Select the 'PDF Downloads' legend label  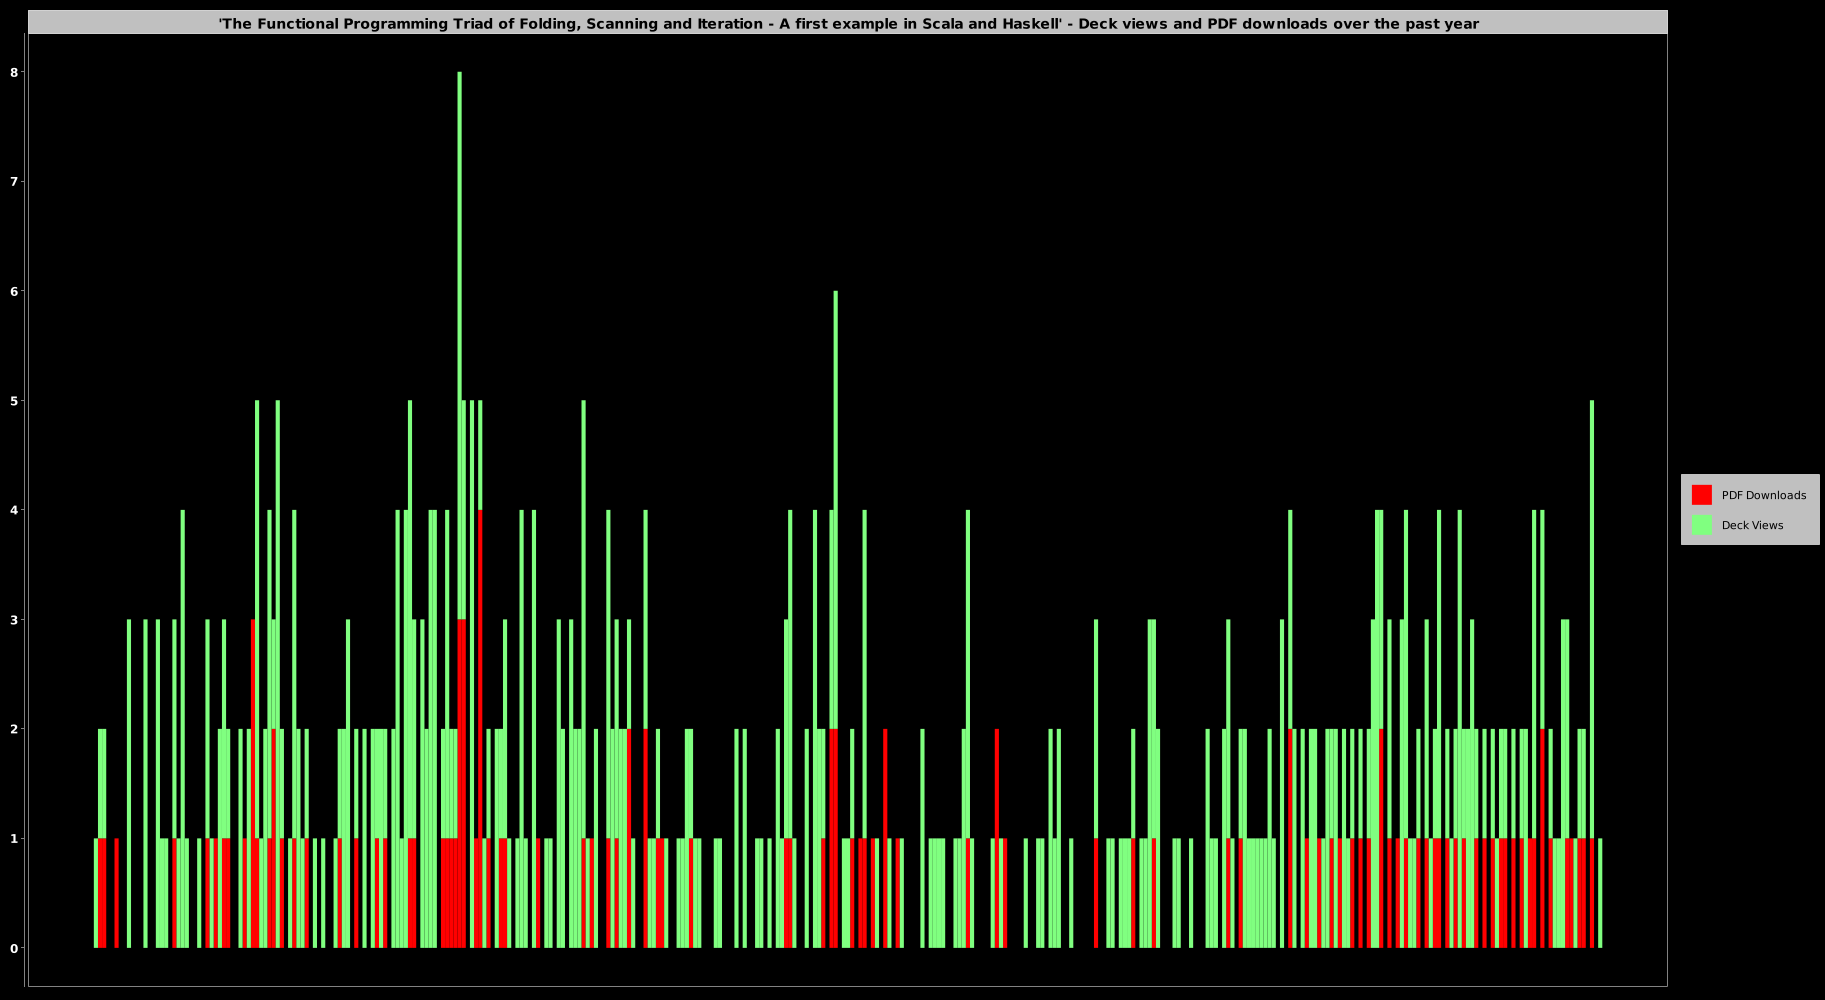(1763, 495)
